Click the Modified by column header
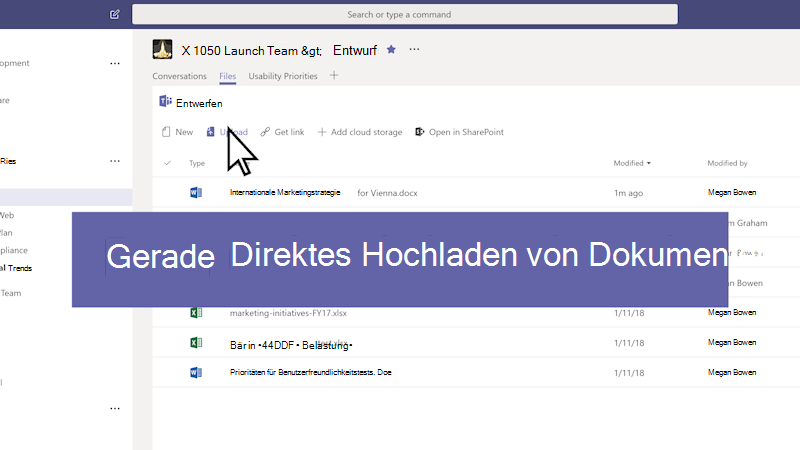This screenshot has height=450, width=800. click(727, 163)
